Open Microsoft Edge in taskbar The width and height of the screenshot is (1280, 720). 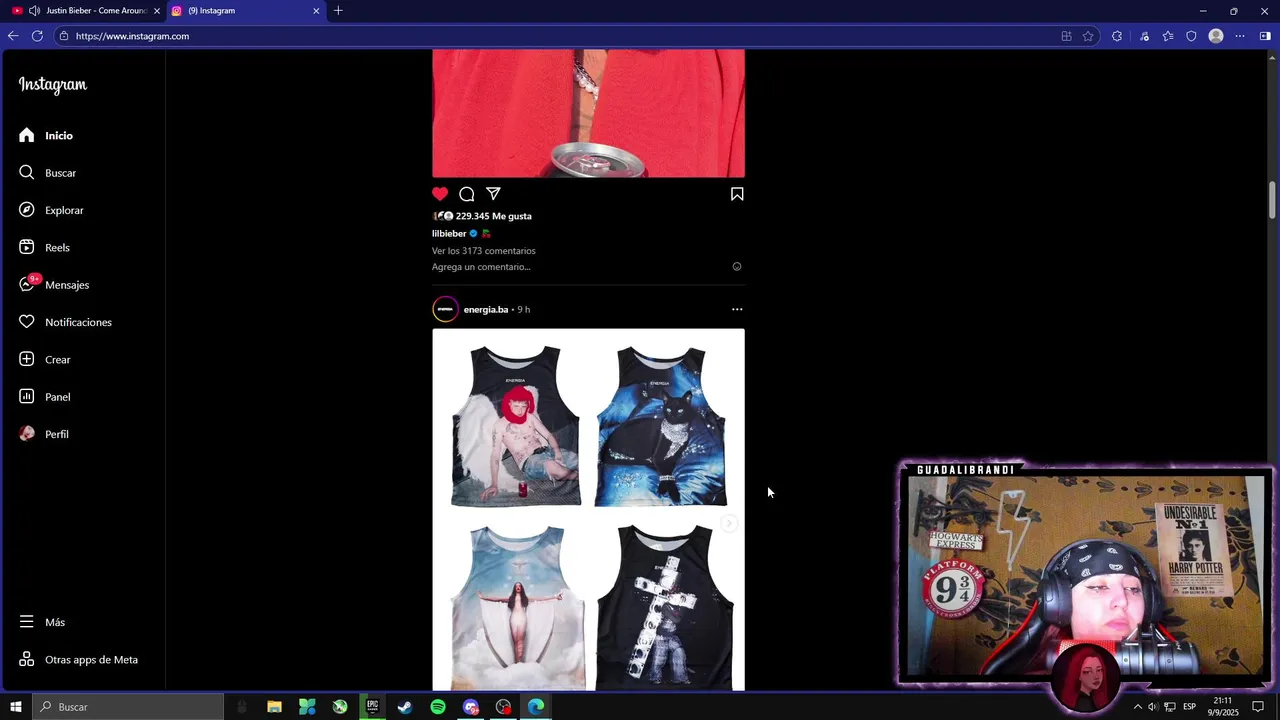[x=536, y=707]
